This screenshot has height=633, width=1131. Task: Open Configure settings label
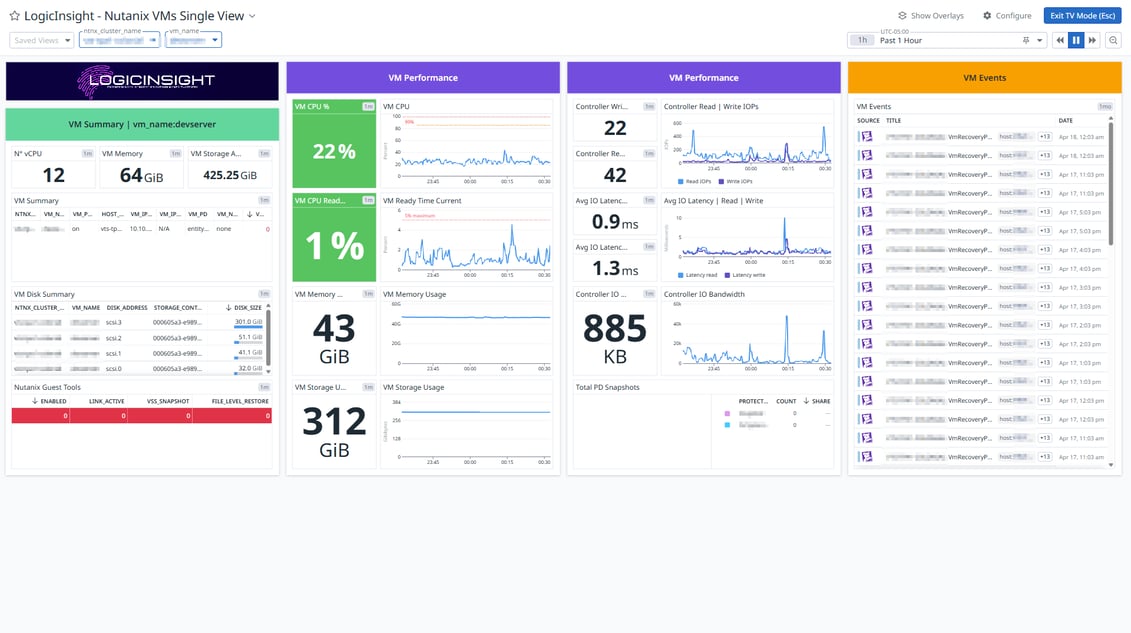tap(1013, 16)
